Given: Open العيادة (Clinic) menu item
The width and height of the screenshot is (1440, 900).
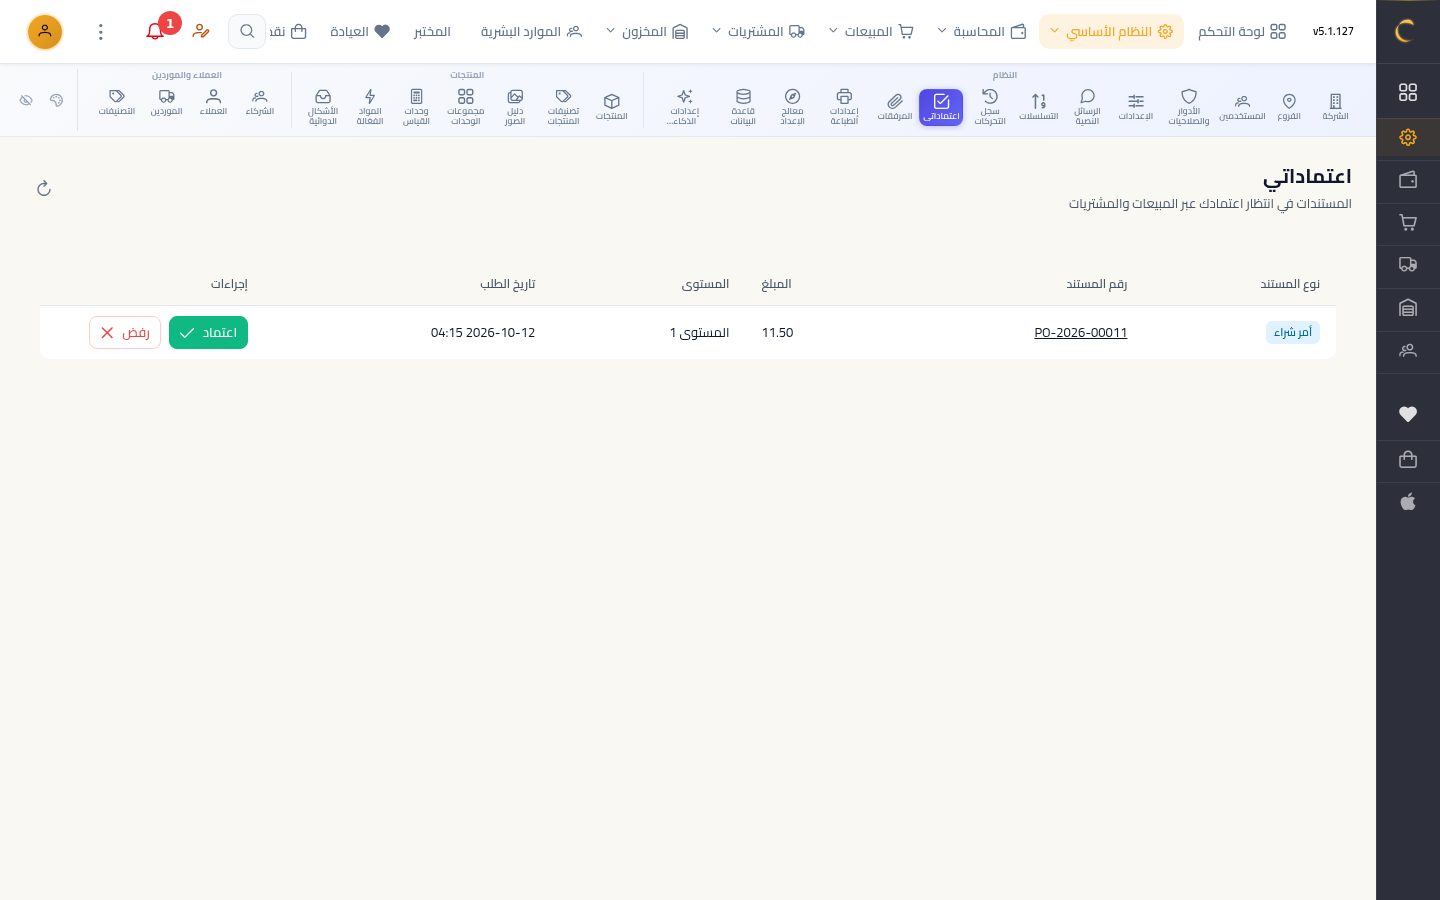Looking at the screenshot, I should pyautogui.click(x=360, y=32).
